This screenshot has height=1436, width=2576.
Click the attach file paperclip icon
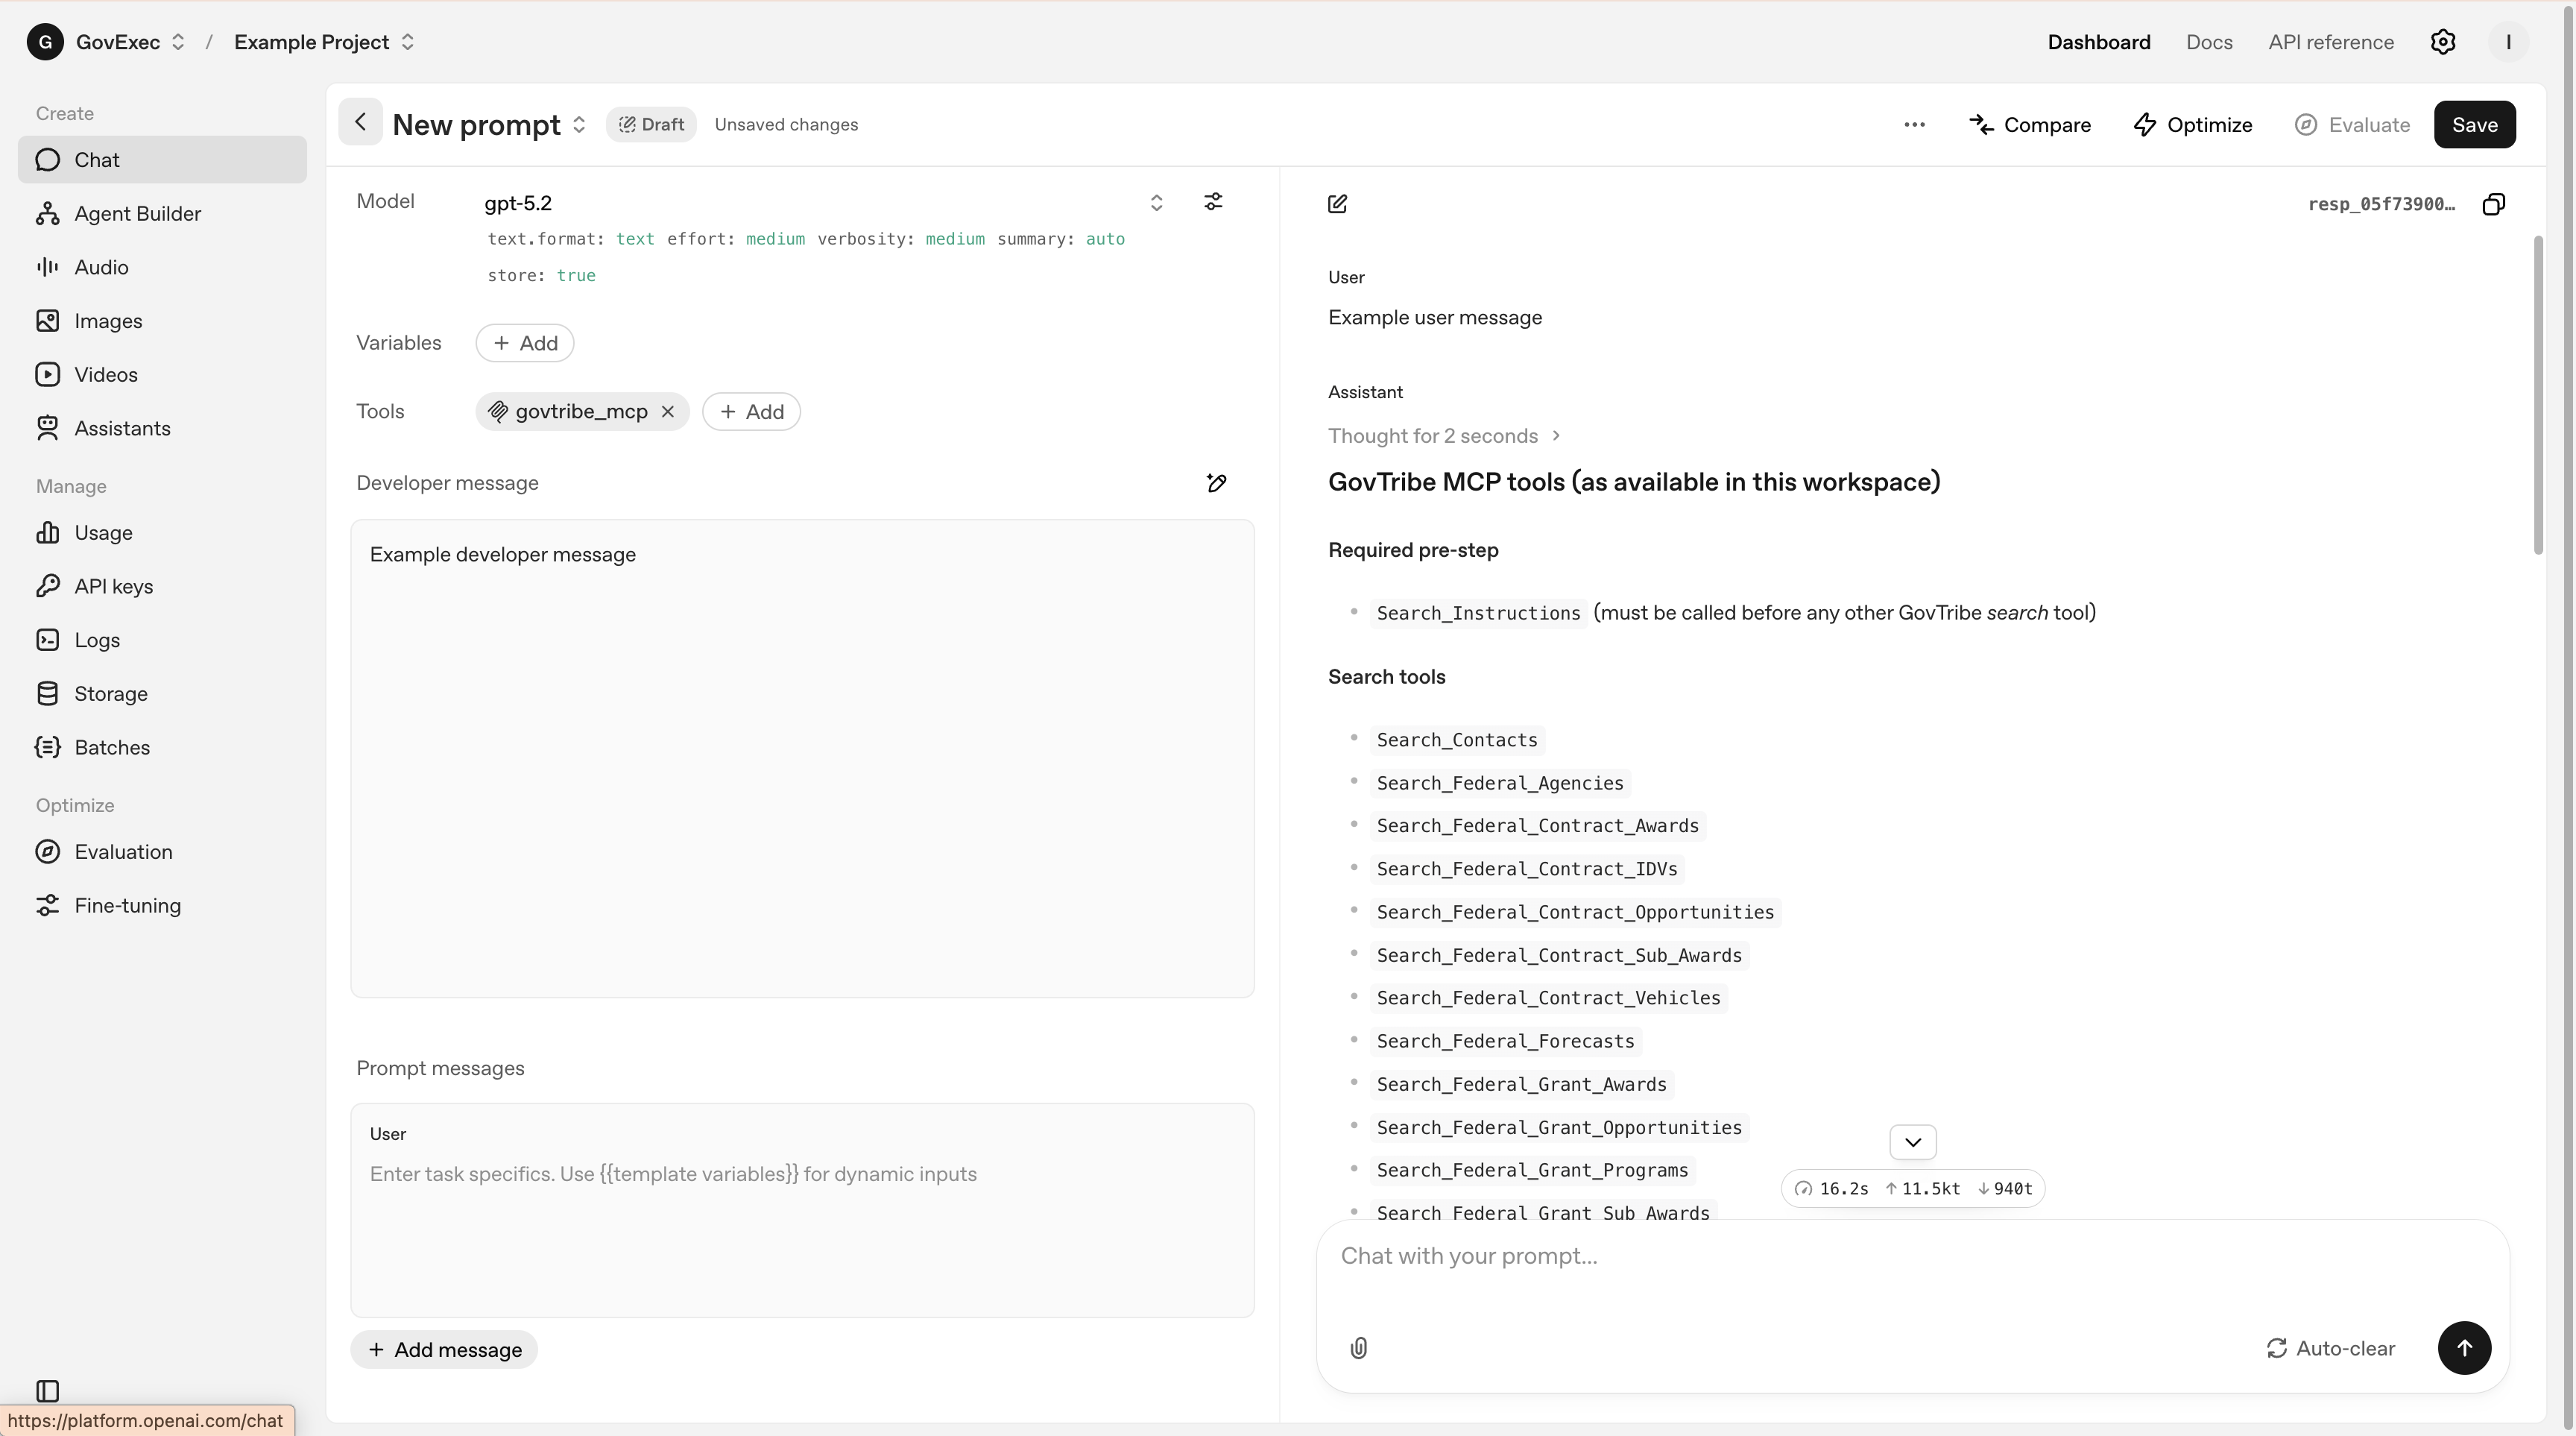[x=1358, y=1348]
